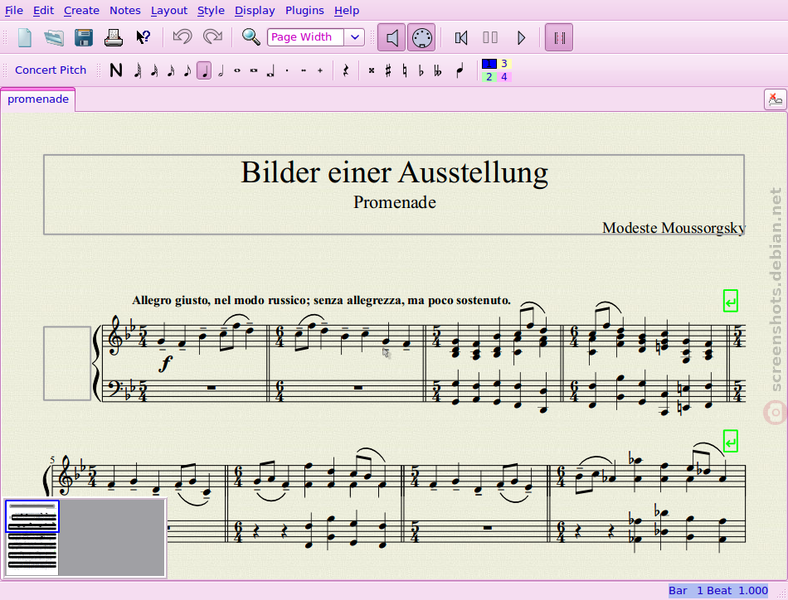
Task: Select the first system's green line break
Action: click(x=730, y=301)
